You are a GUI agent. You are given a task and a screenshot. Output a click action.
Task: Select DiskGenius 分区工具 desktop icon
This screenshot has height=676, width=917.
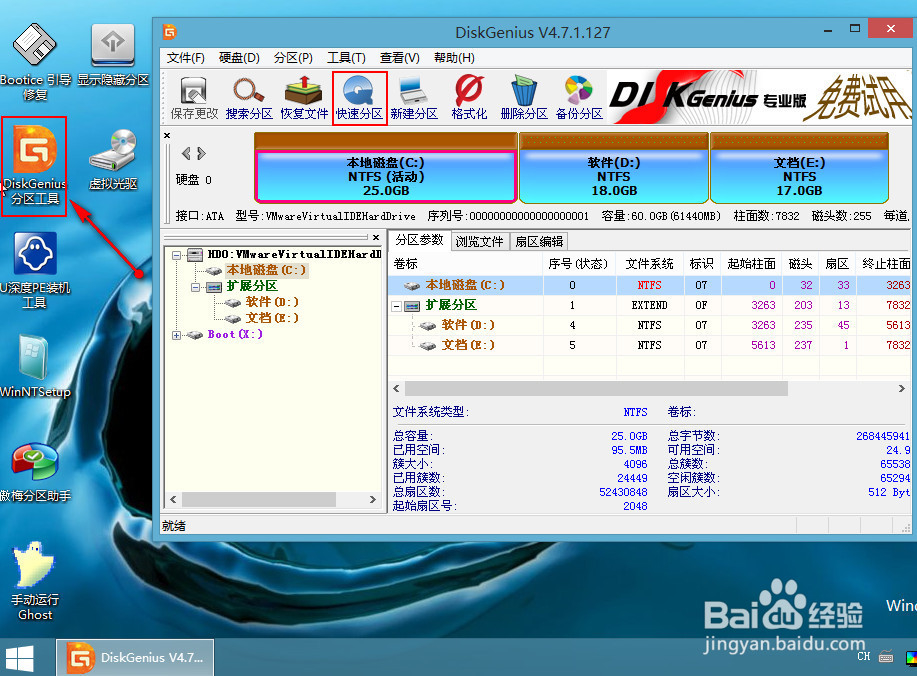(x=35, y=166)
